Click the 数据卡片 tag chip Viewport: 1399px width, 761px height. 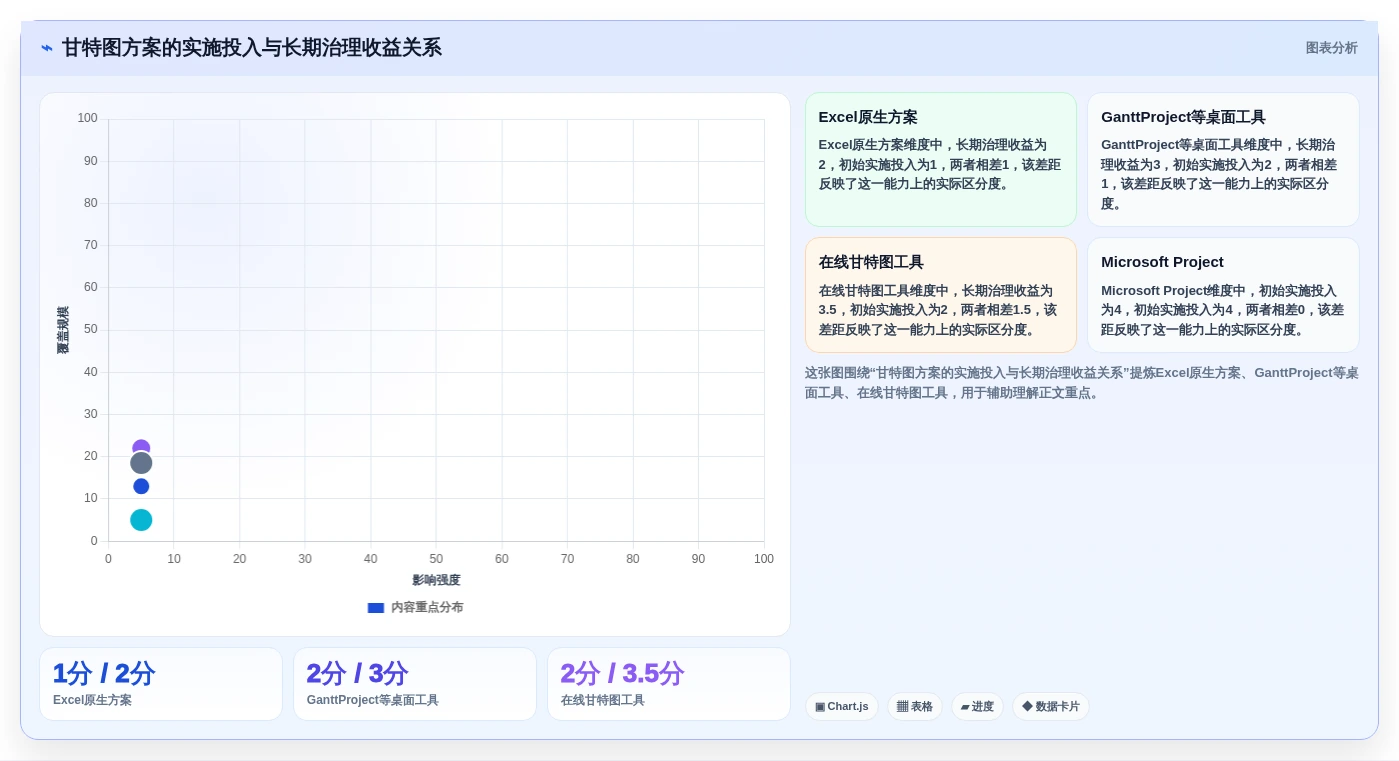pyautogui.click(x=1050, y=706)
